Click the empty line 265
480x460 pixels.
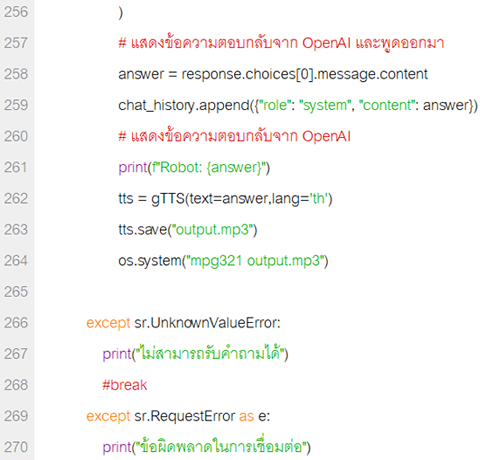(x=257, y=292)
